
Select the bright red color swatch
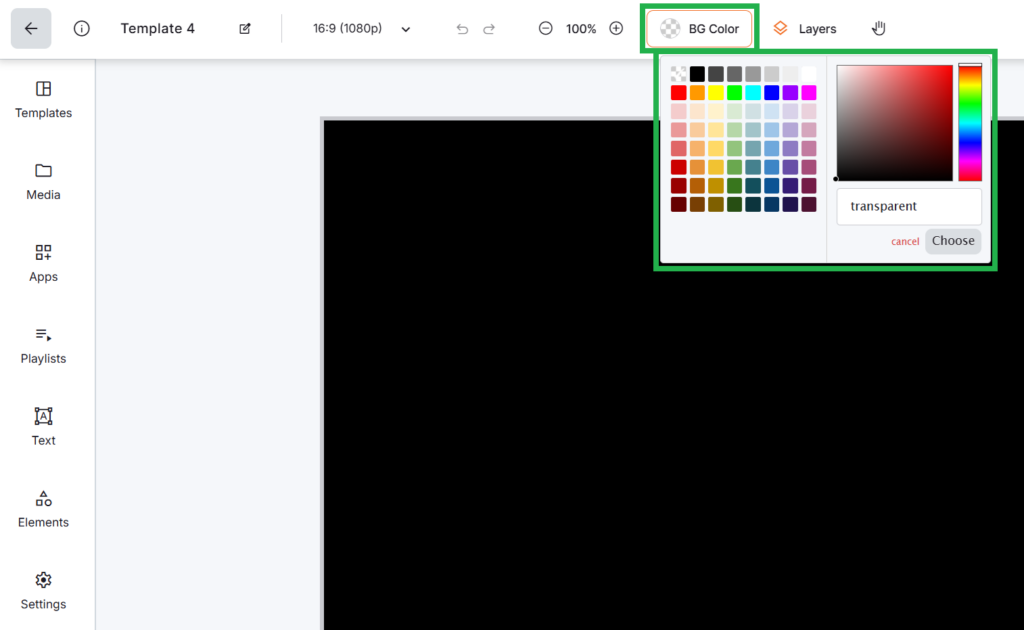(x=678, y=92)
